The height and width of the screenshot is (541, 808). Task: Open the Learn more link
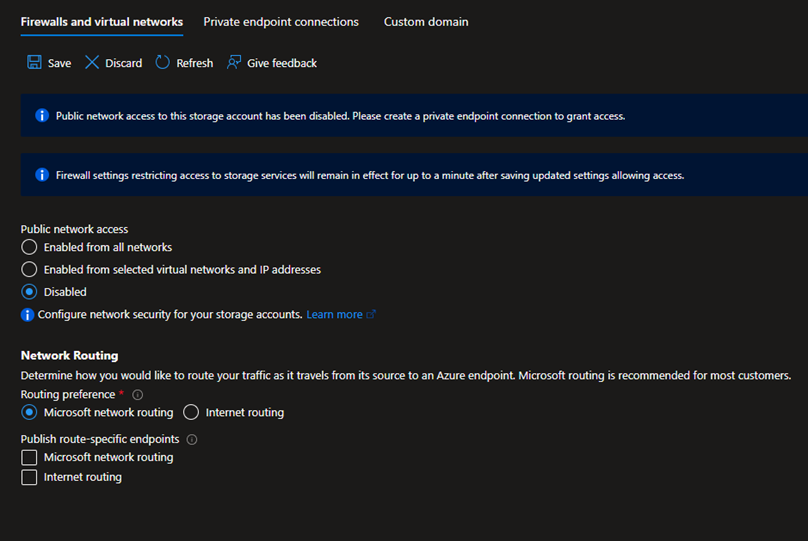(x=334, y=314)
